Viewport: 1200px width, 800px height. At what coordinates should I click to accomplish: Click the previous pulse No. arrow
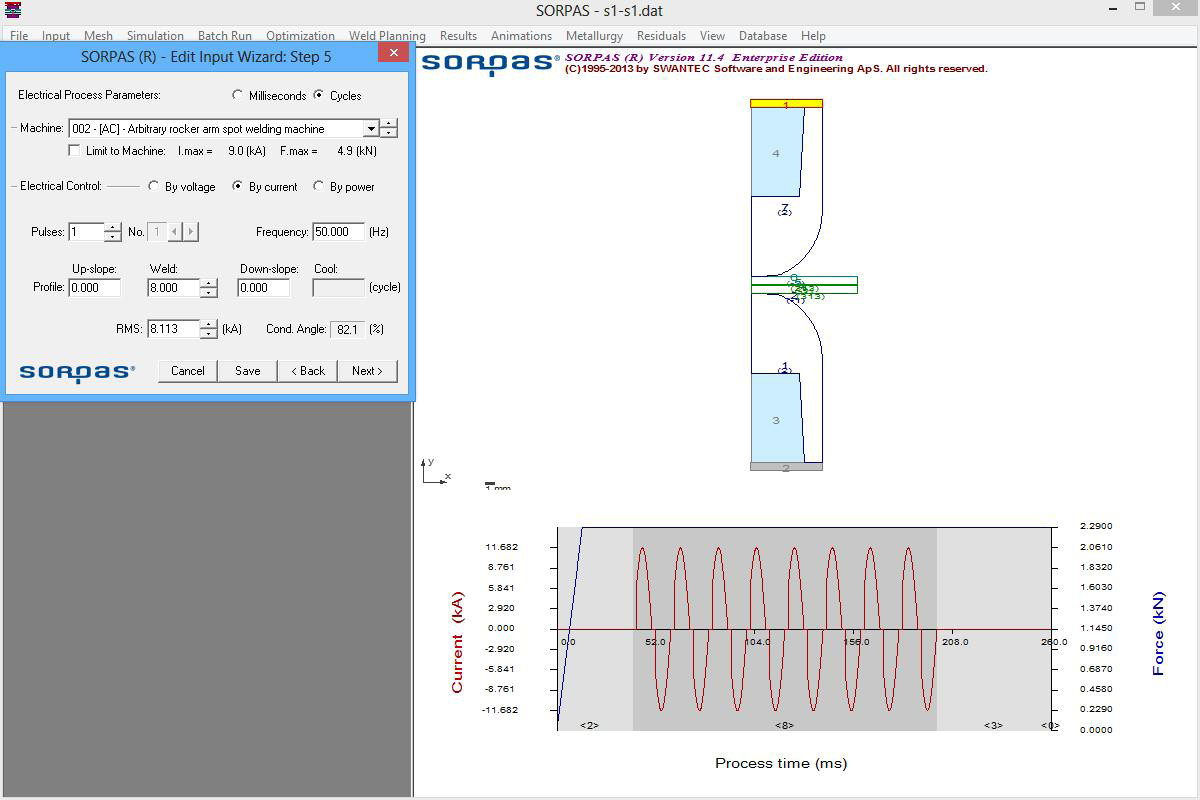tap(174, 232)
